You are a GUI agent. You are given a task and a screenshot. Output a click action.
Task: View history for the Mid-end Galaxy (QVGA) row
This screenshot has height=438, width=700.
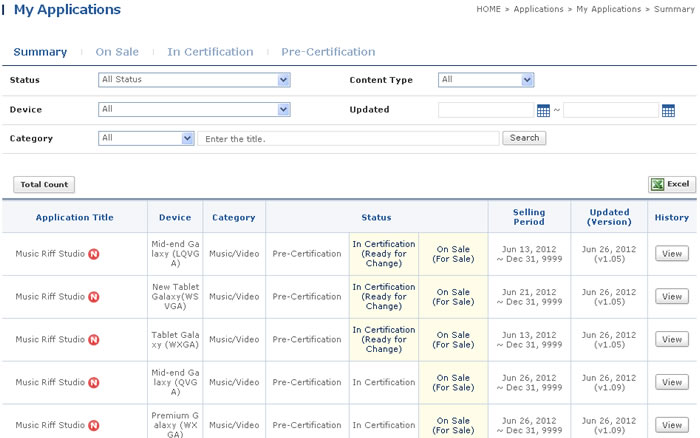tap(671, 382)
